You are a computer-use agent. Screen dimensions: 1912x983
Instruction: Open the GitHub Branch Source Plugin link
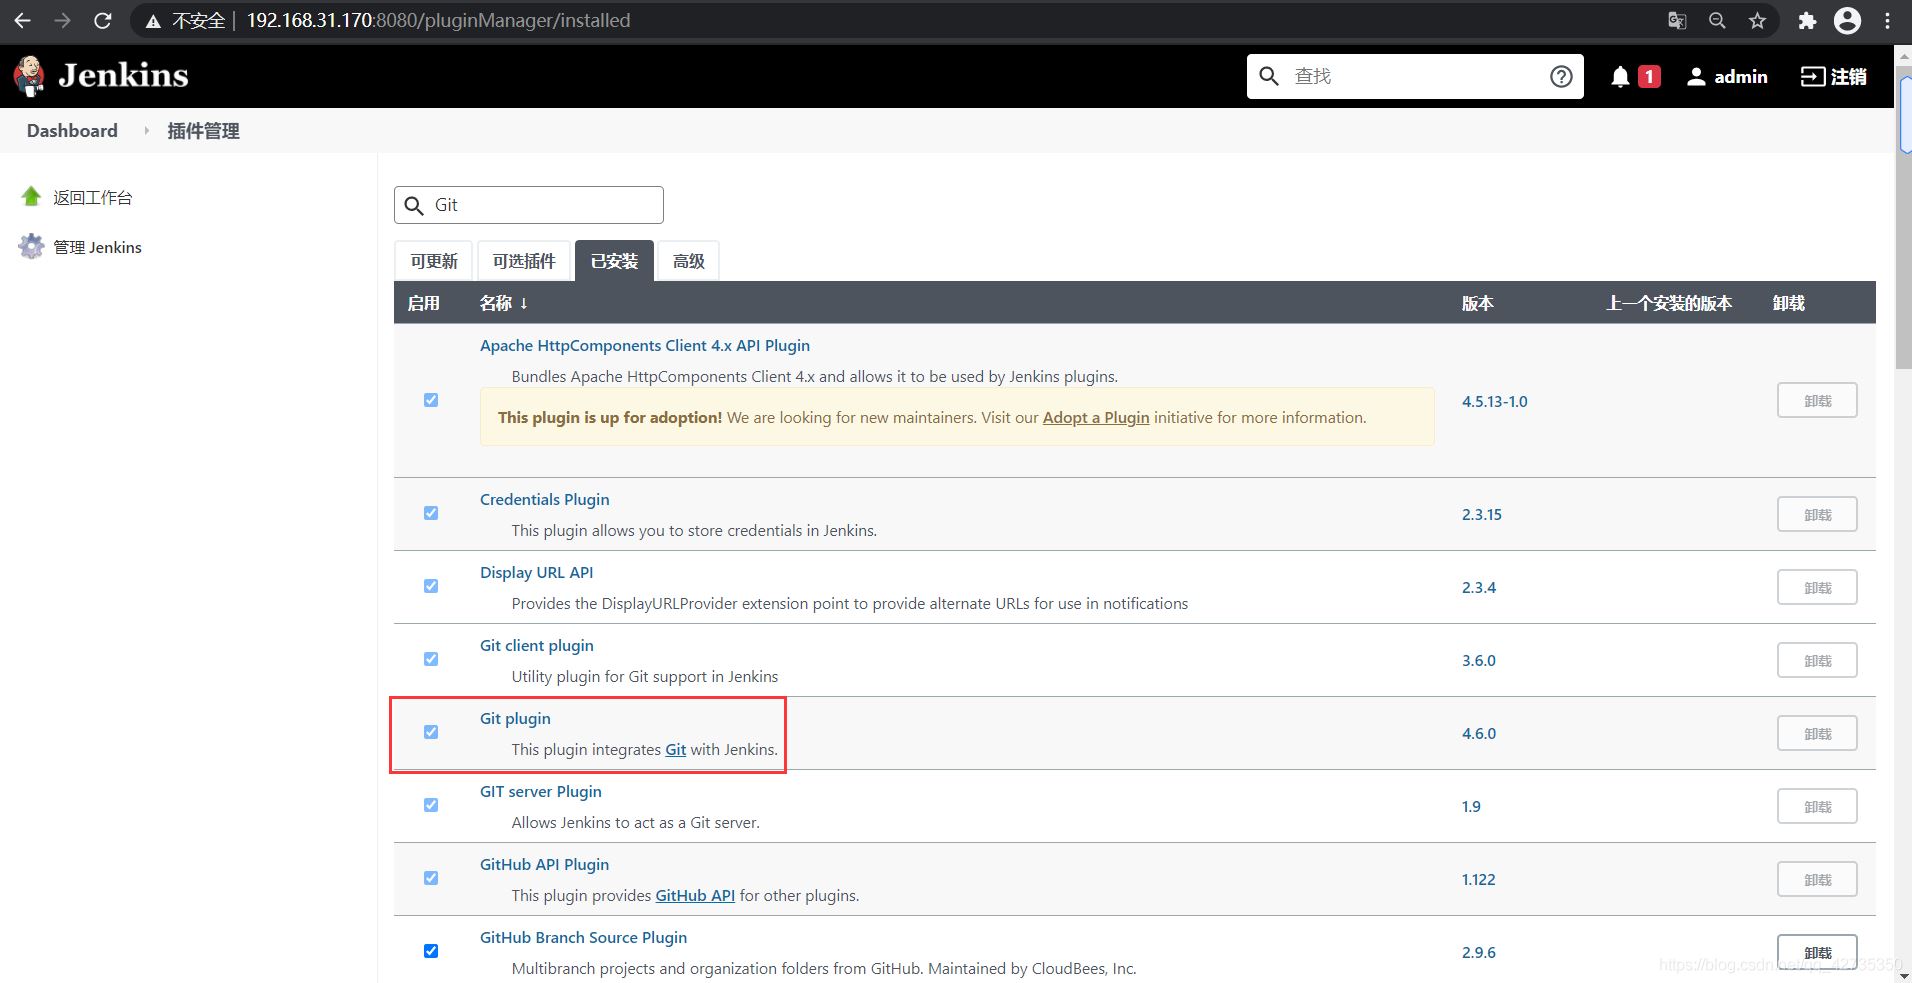[x=583, y=937]
